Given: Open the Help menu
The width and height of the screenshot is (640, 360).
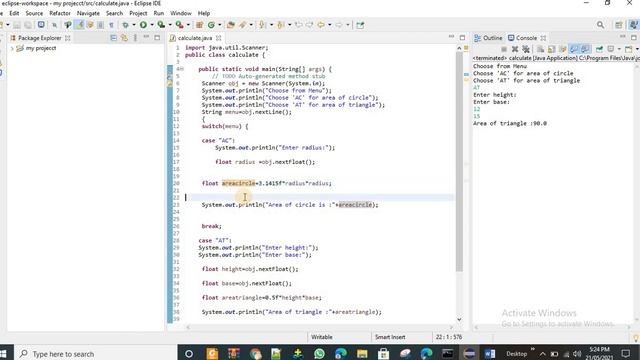Looking at the screenshot, I should point(204,13).
